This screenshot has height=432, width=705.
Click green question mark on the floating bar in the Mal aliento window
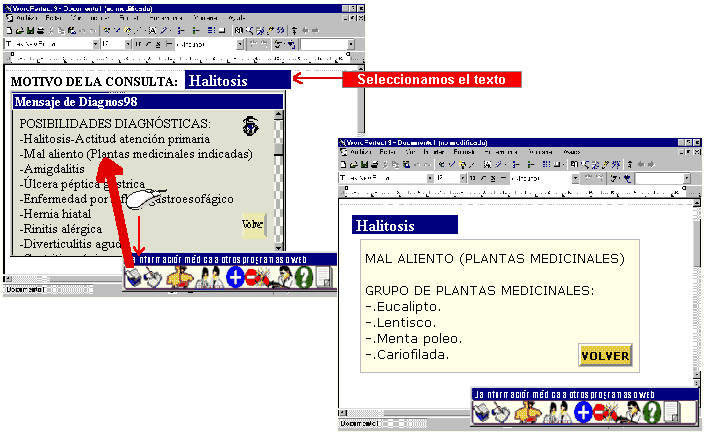coord(652,412)
